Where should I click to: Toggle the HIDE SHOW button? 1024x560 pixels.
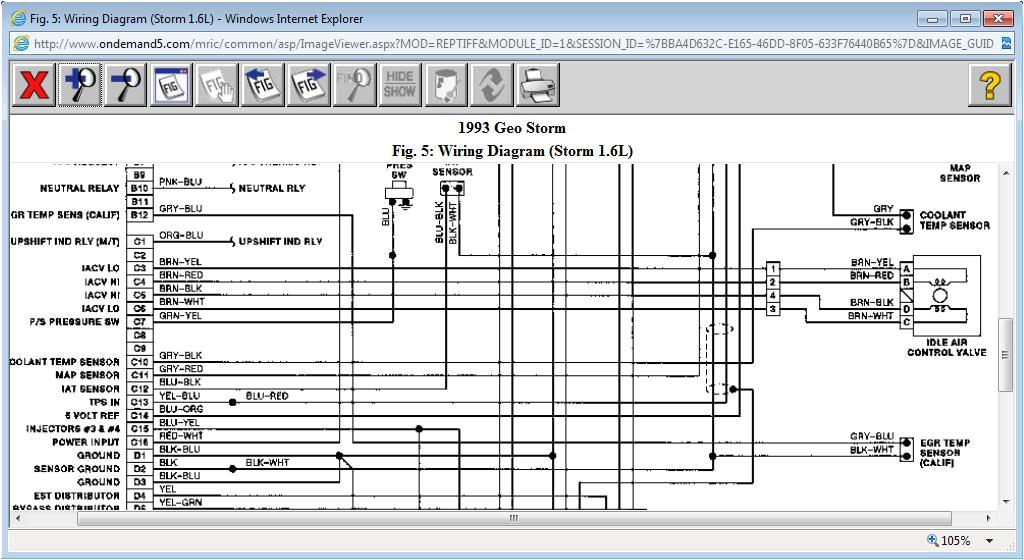400,85
